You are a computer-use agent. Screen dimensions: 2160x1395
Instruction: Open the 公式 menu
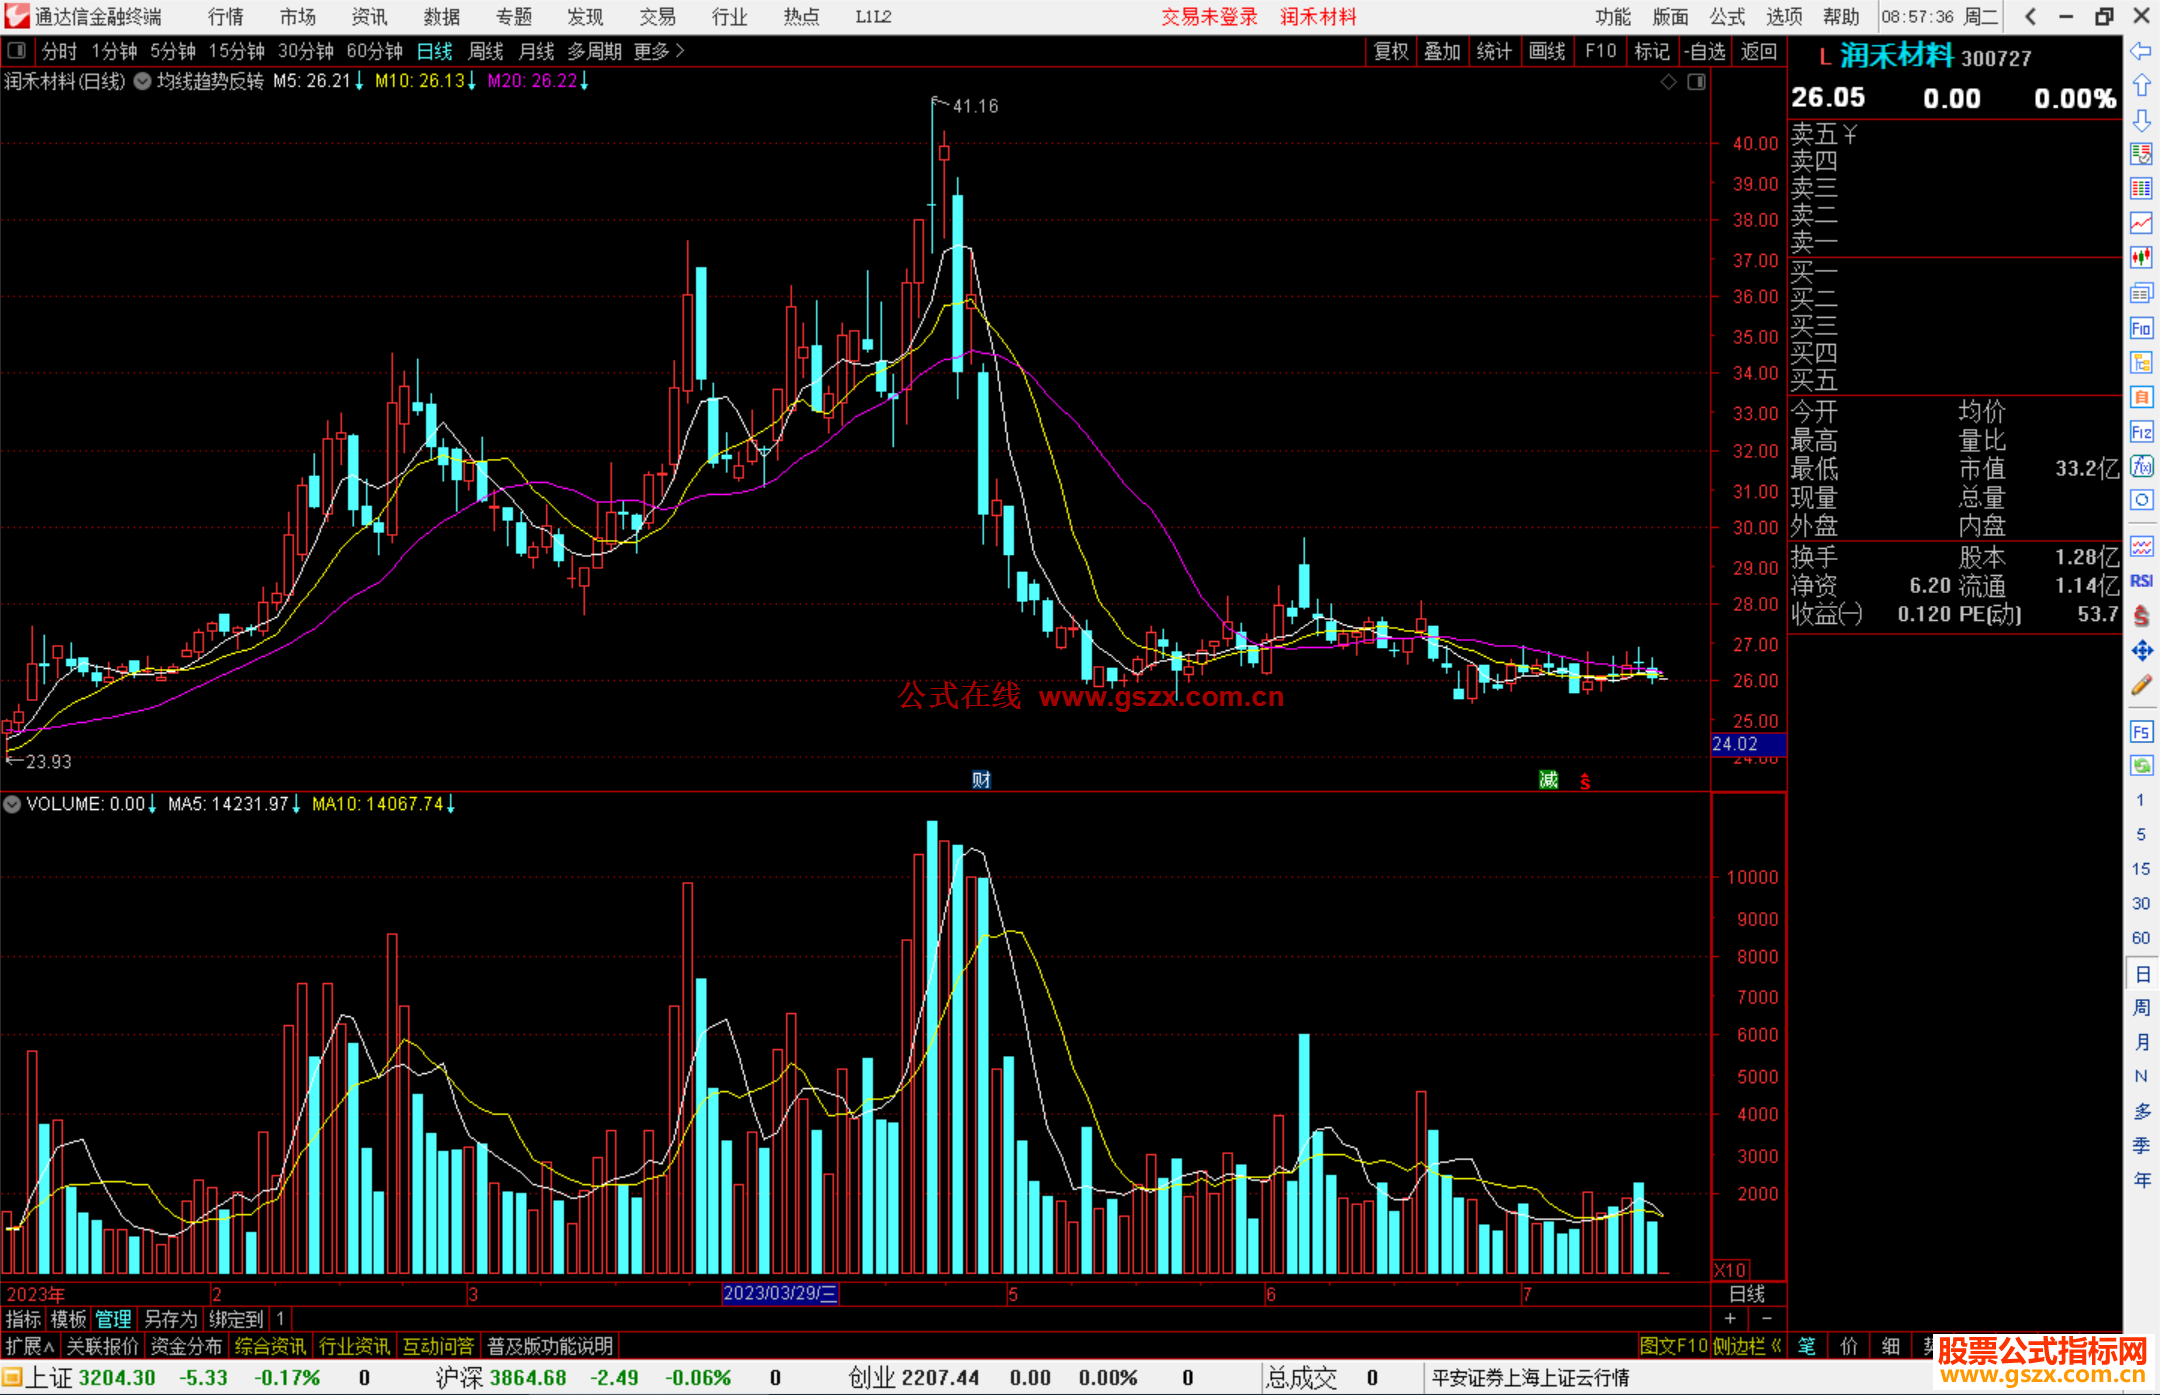tap(1726, 17)
